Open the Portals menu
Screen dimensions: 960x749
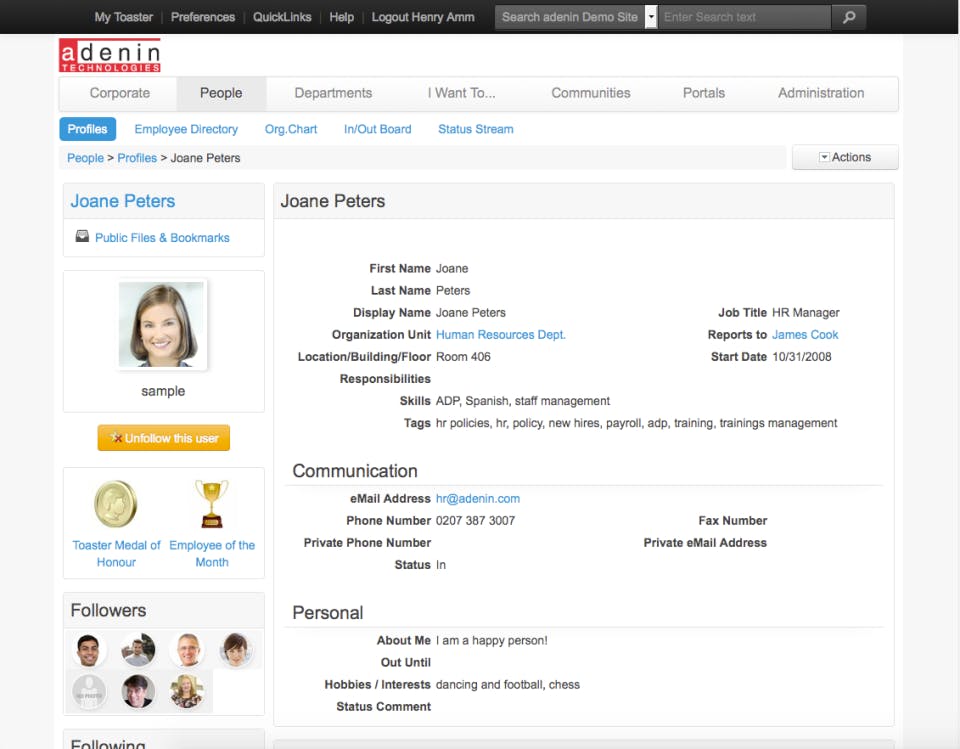coord(703,93)
